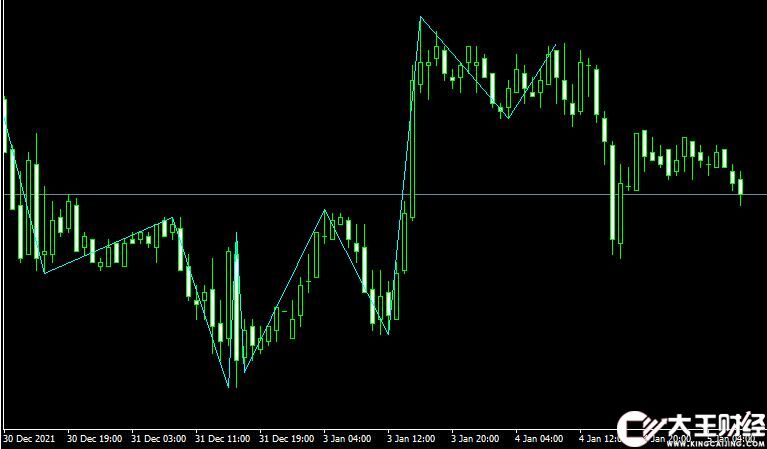Click the "30 Dec 2021" time axis label
Viewport: 767px width, 449px height.
click(x=30, y=438)
